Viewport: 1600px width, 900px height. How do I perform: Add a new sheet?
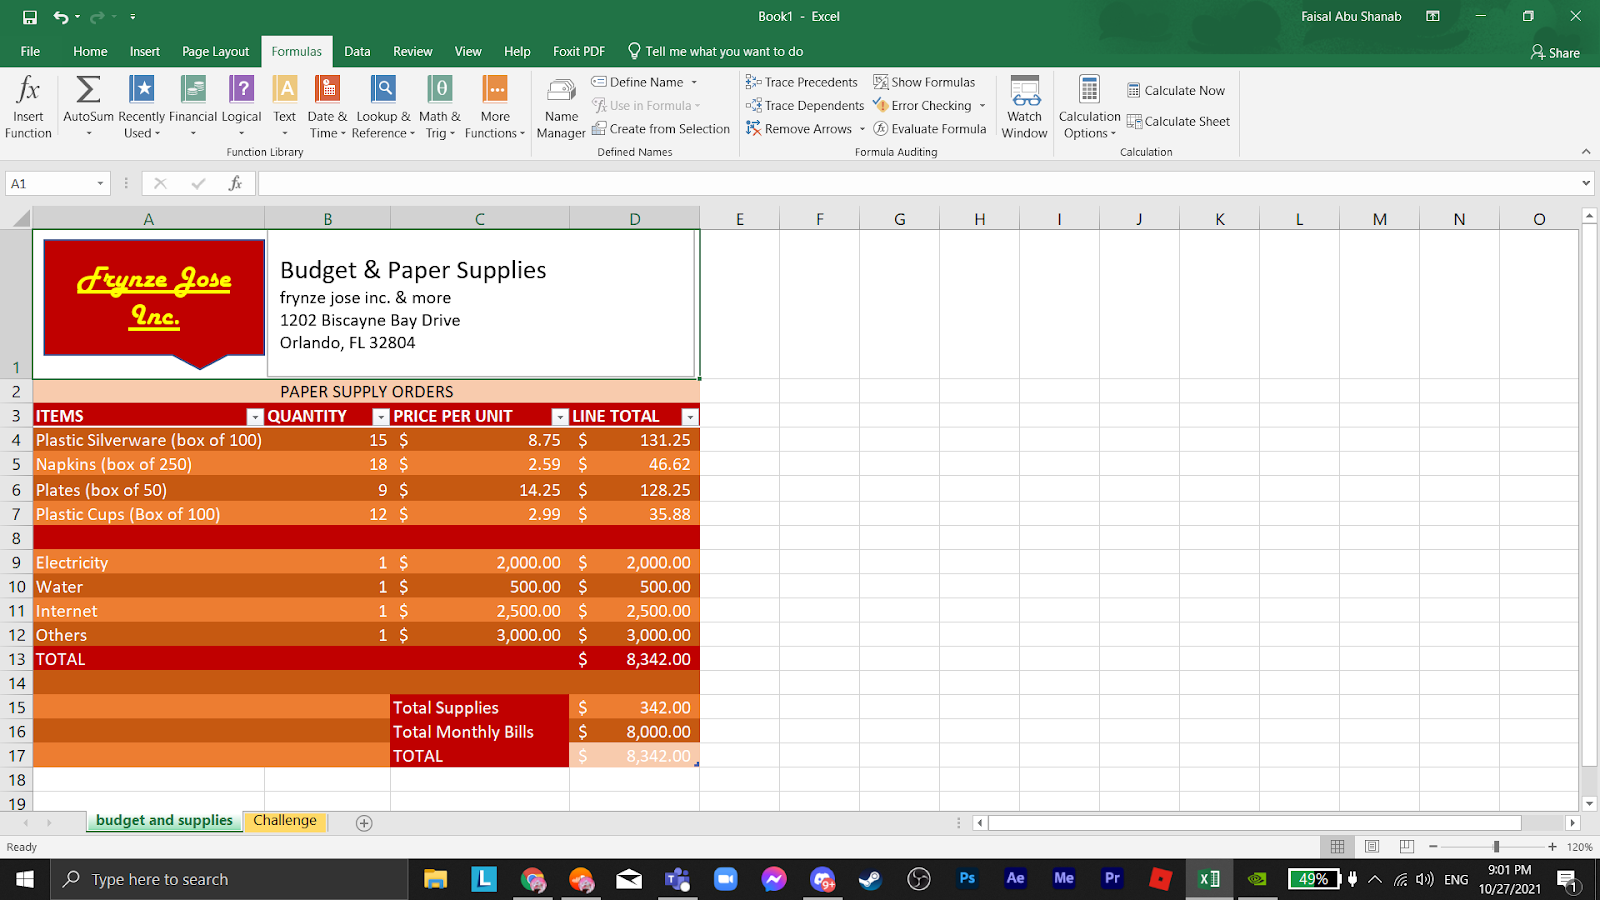[364, 823]
